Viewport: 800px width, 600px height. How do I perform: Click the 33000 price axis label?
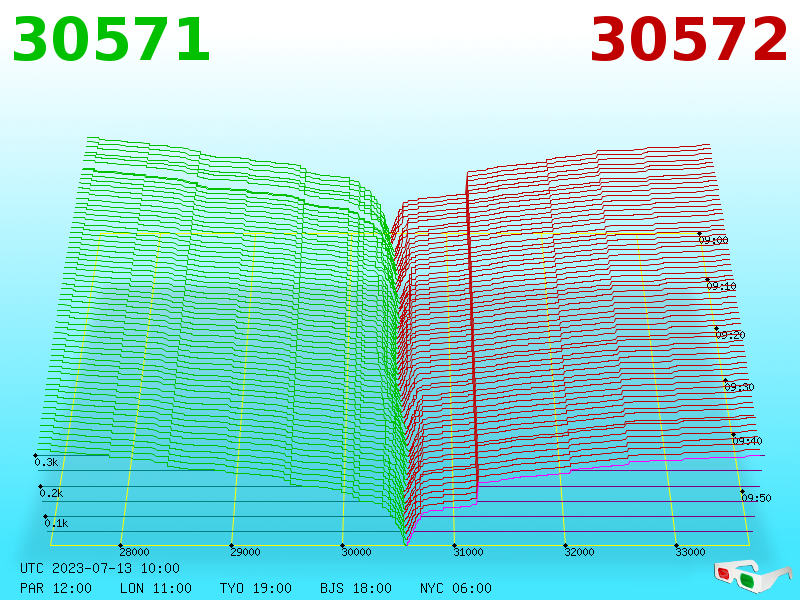[x=690, y=552]
